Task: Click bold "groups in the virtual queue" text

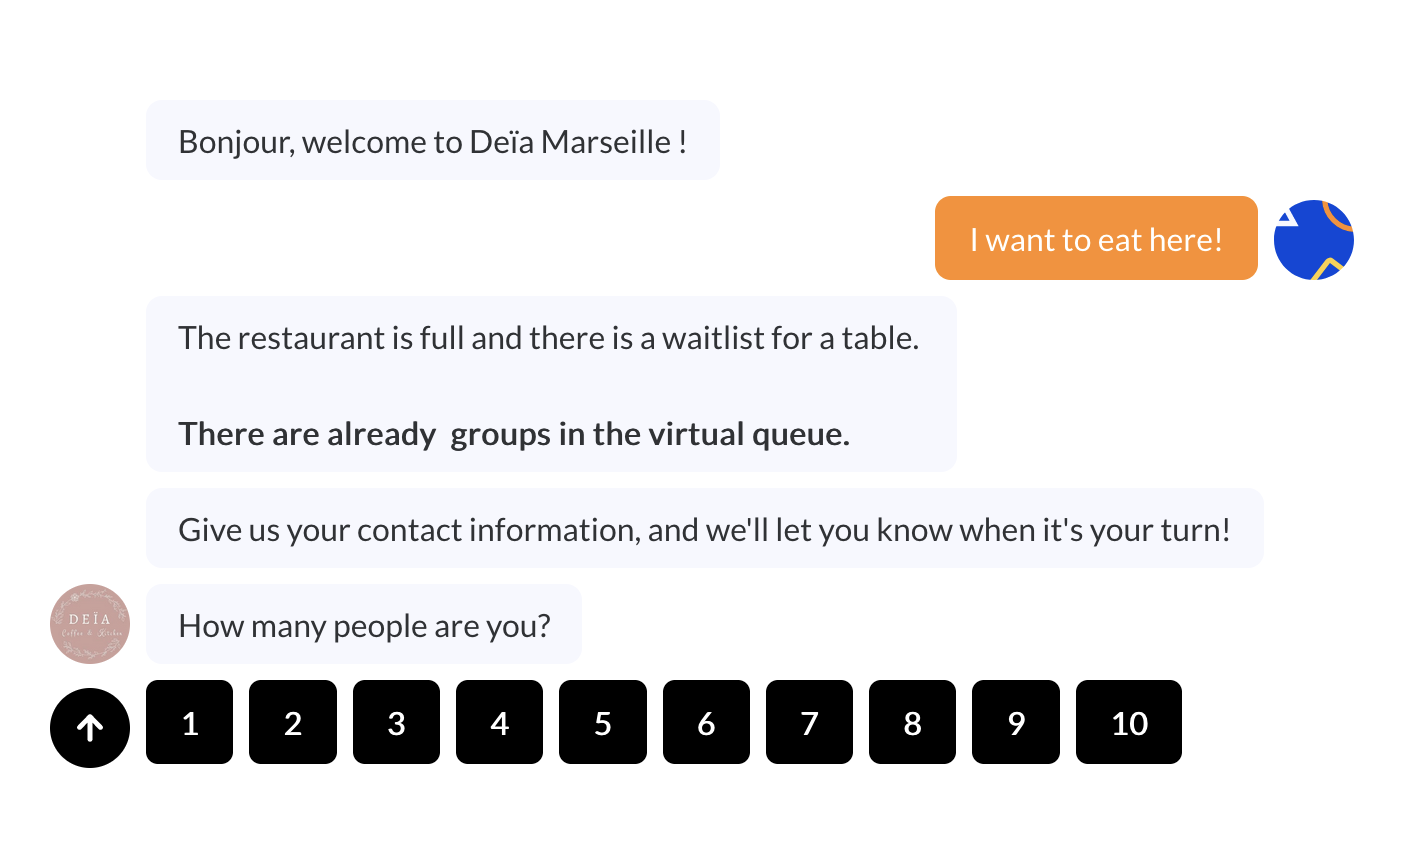Action: click(x=650, y=434)
